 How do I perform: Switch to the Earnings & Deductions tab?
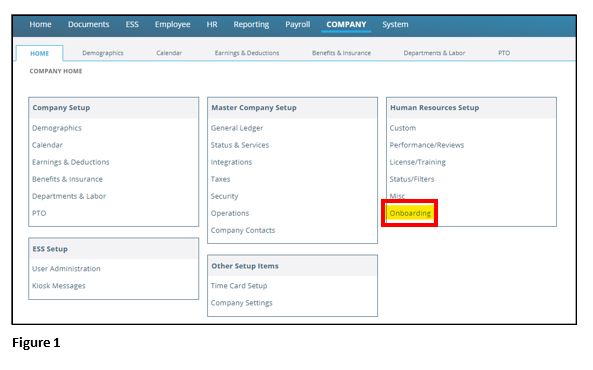coord(247,53)
